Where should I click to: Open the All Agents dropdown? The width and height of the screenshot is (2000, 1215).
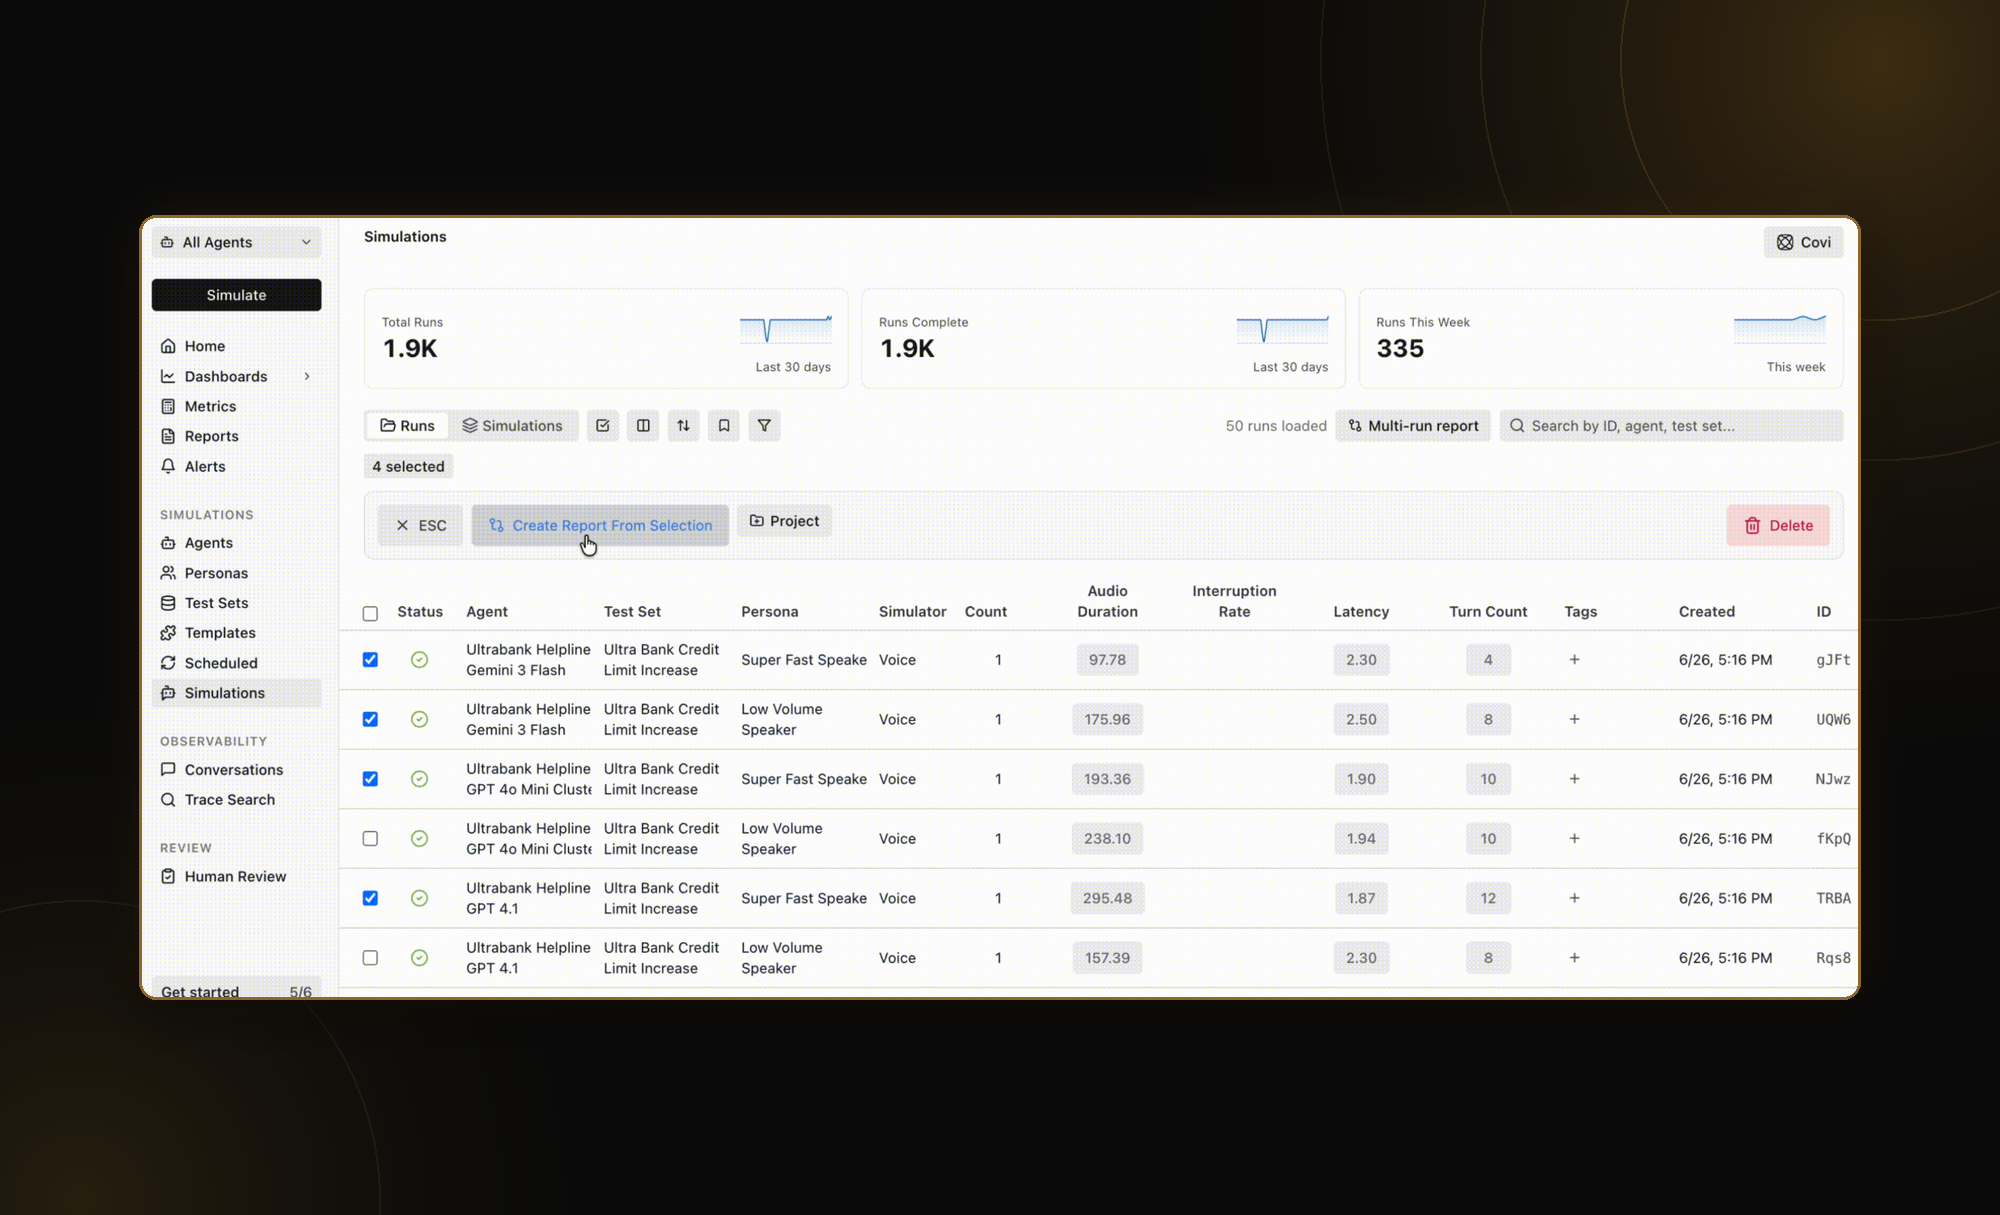(x=237, y=242)
